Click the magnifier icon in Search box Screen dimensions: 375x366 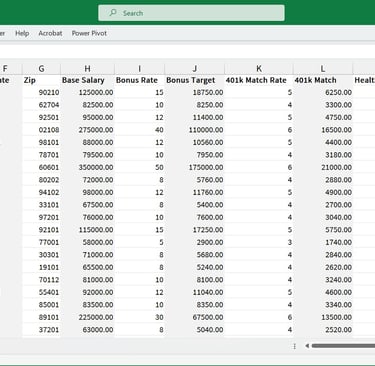113,13
